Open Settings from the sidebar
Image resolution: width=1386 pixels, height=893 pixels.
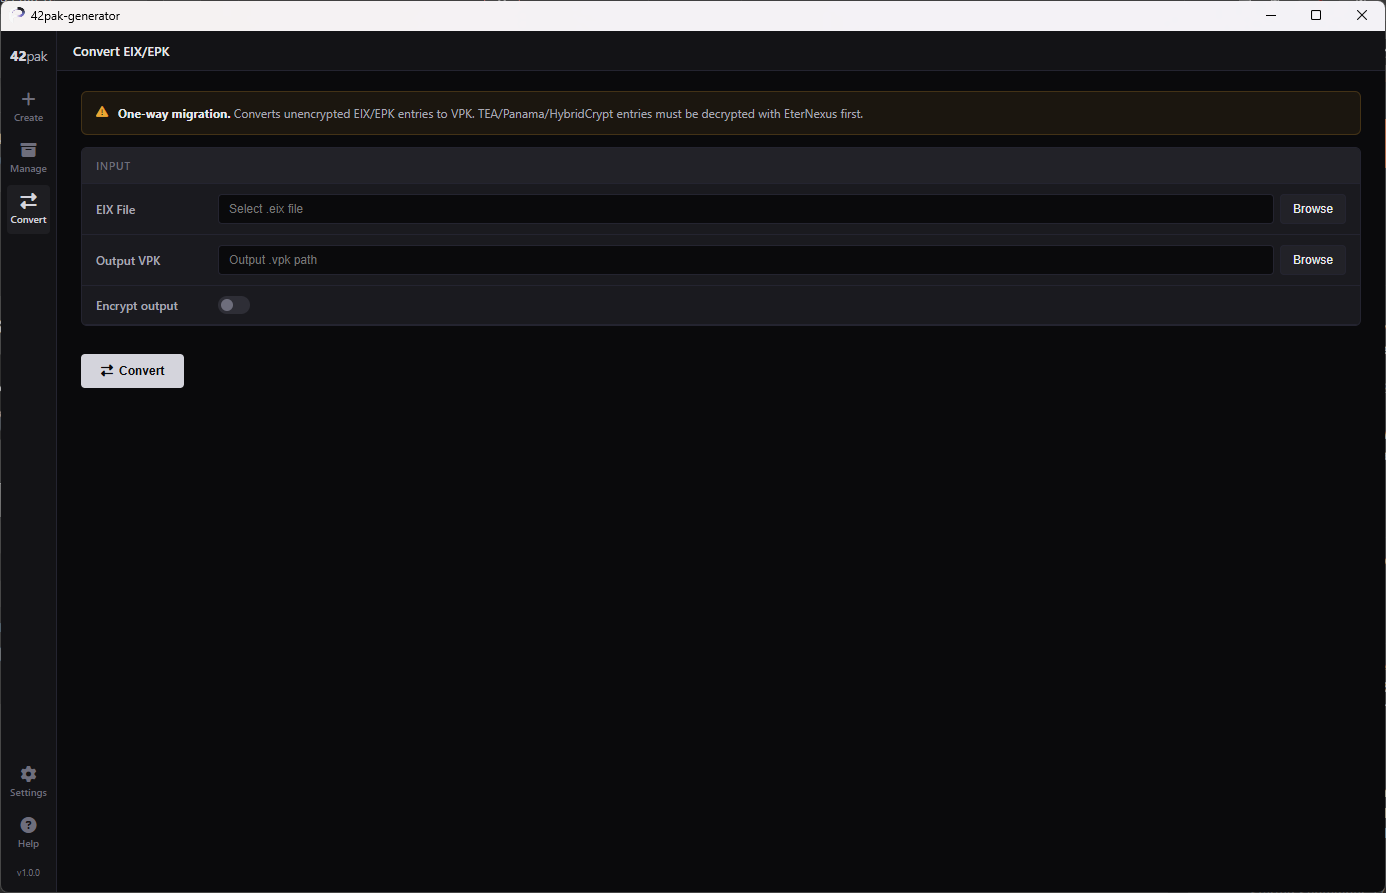(28, 782)
